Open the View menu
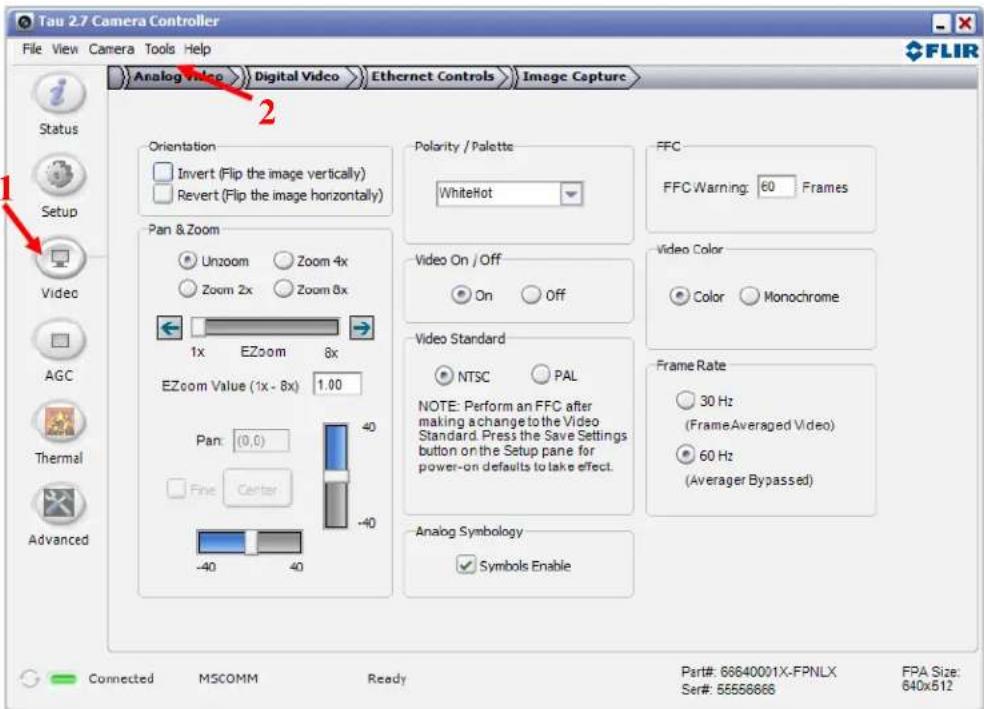Image resolution: width=984 pixels, height=709 pixels. (x=65, y=49)
